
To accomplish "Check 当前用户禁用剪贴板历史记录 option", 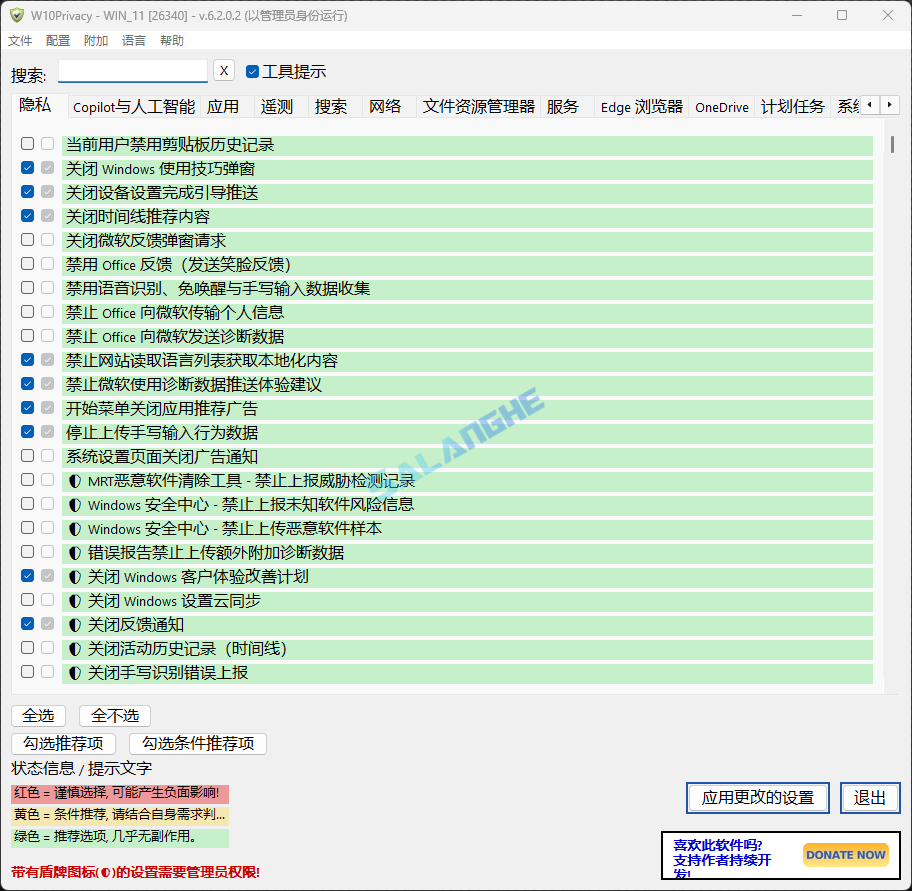I will 27,144.
